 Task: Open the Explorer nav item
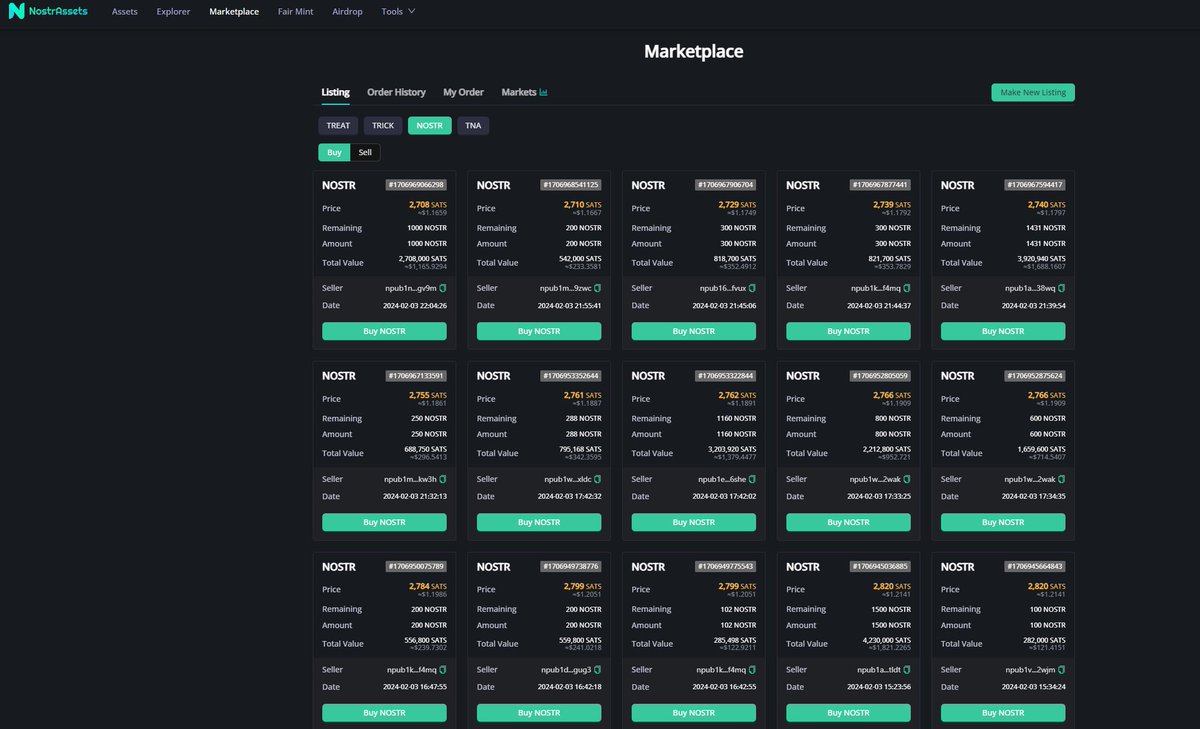(x=174, y=12)
